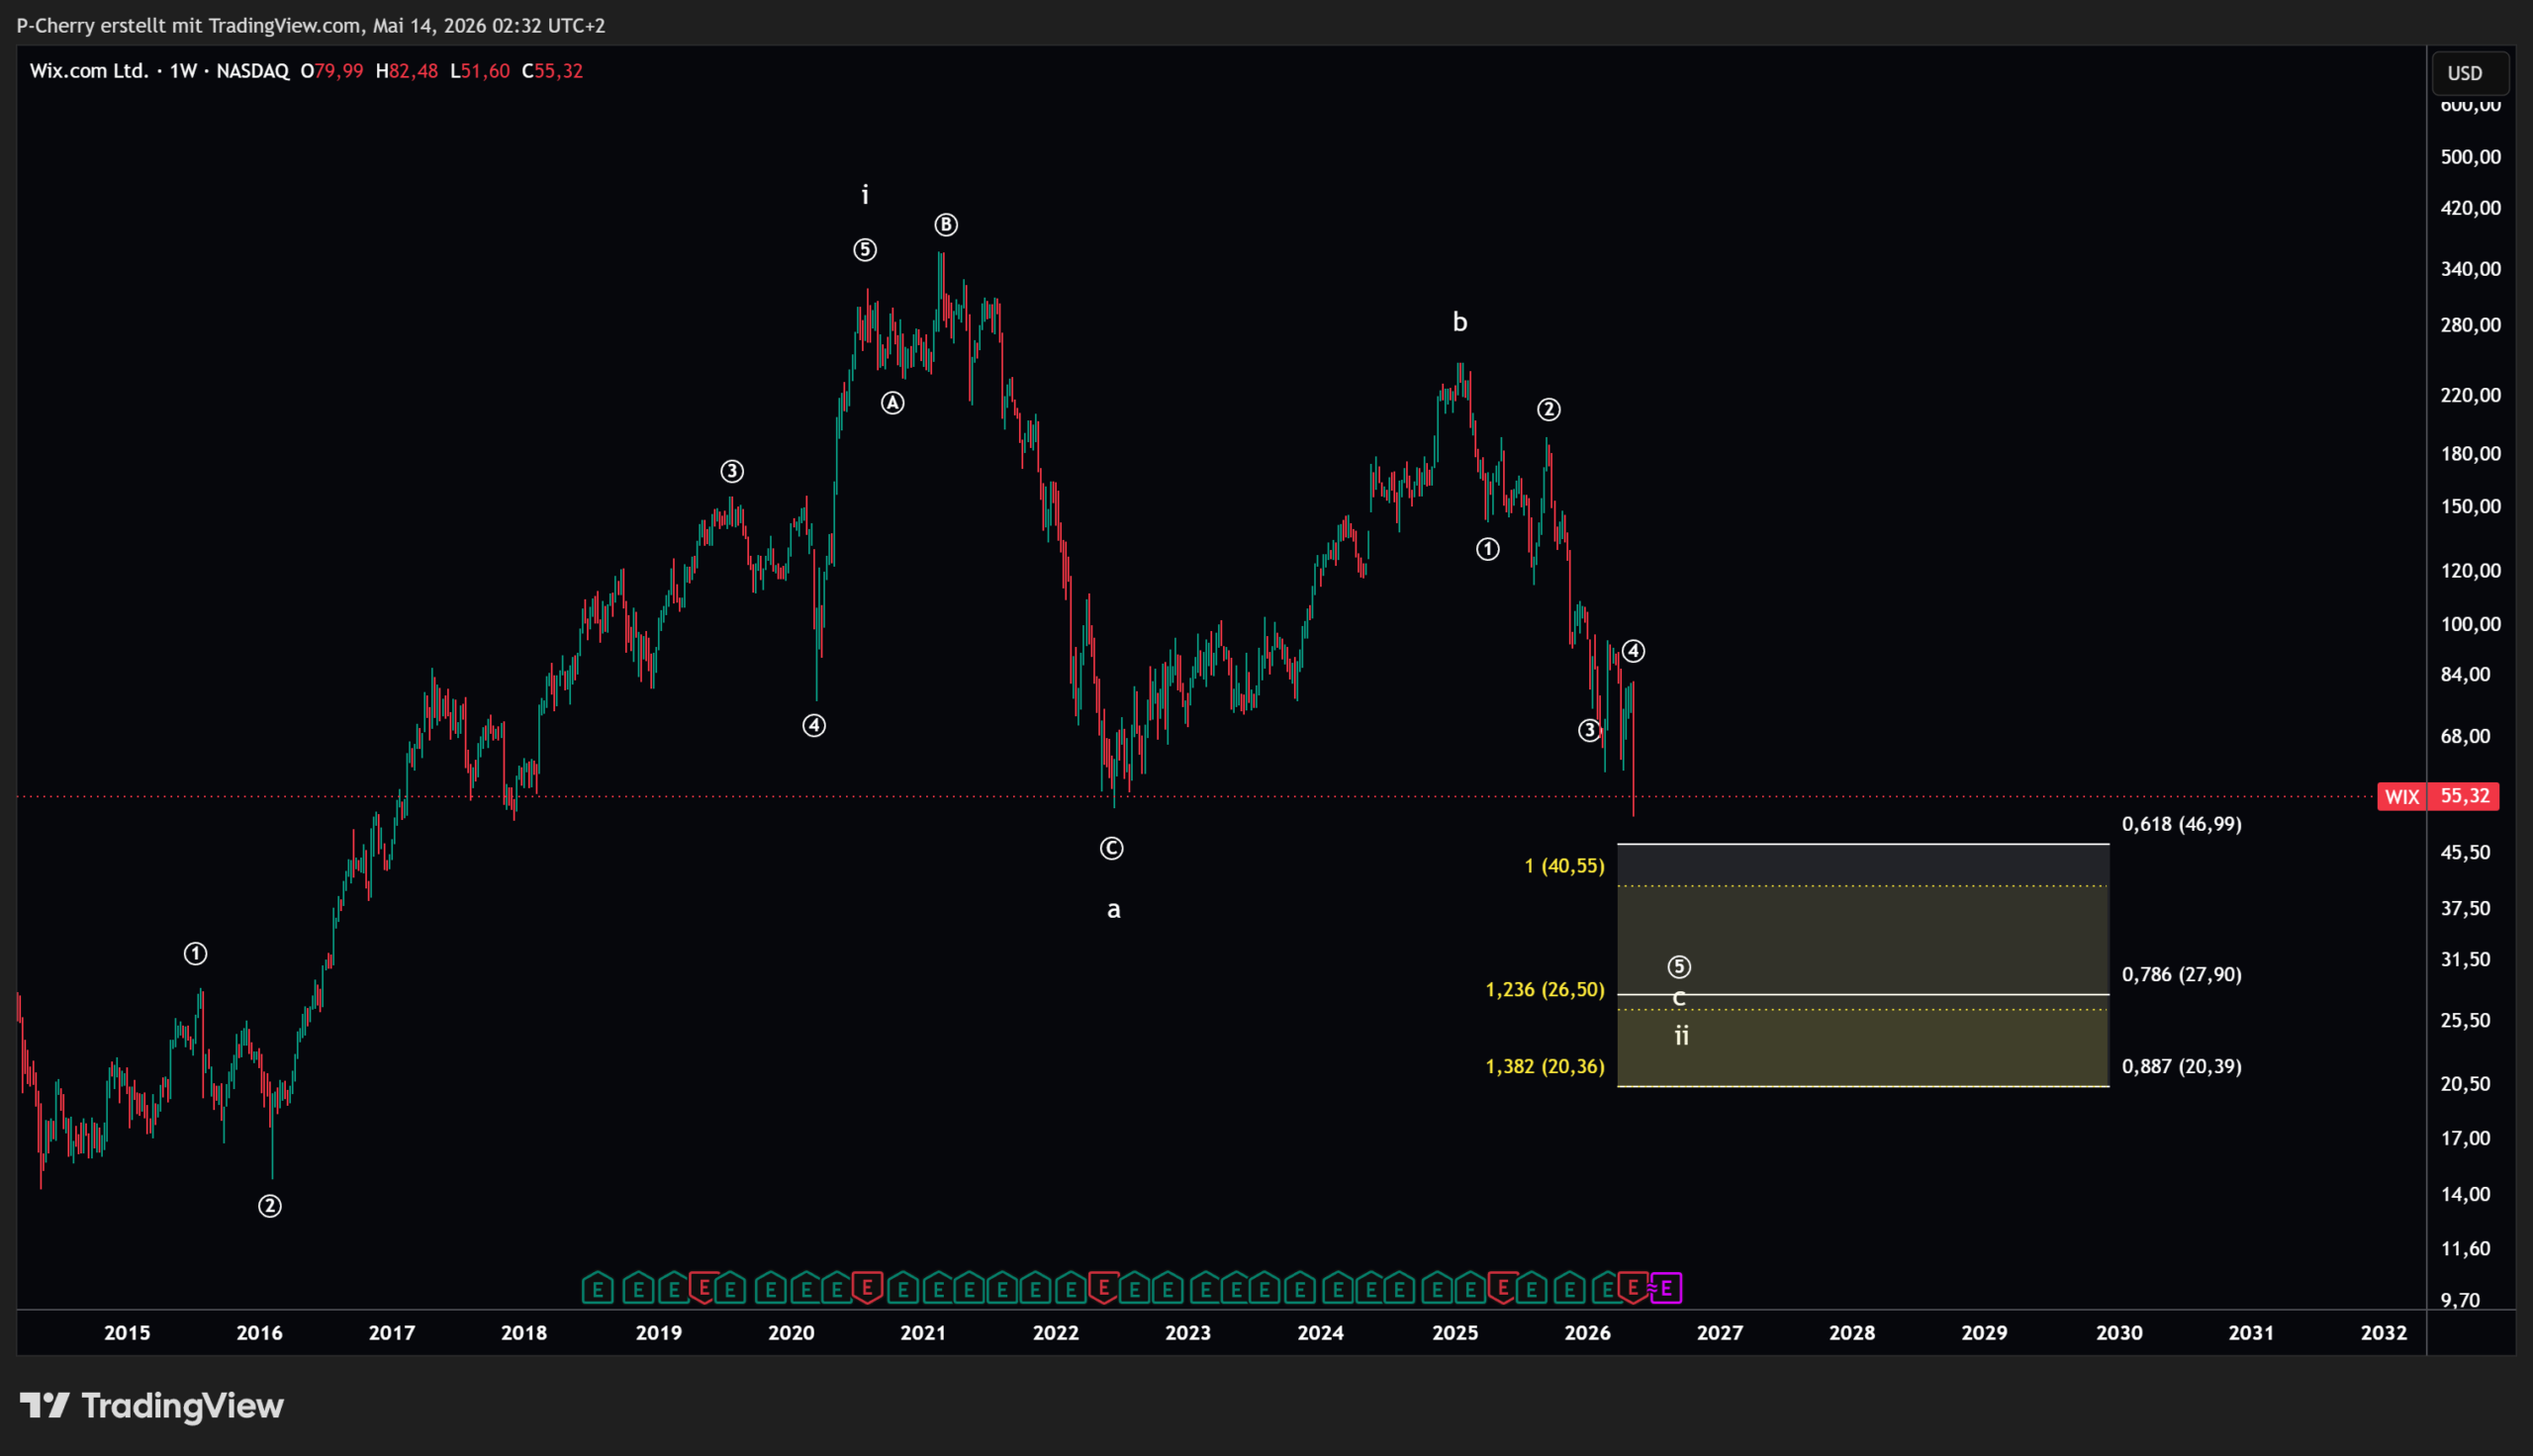2533x1456 pixels.
Task: Click the lowercase b wave label
Action: pos(1460,322)
